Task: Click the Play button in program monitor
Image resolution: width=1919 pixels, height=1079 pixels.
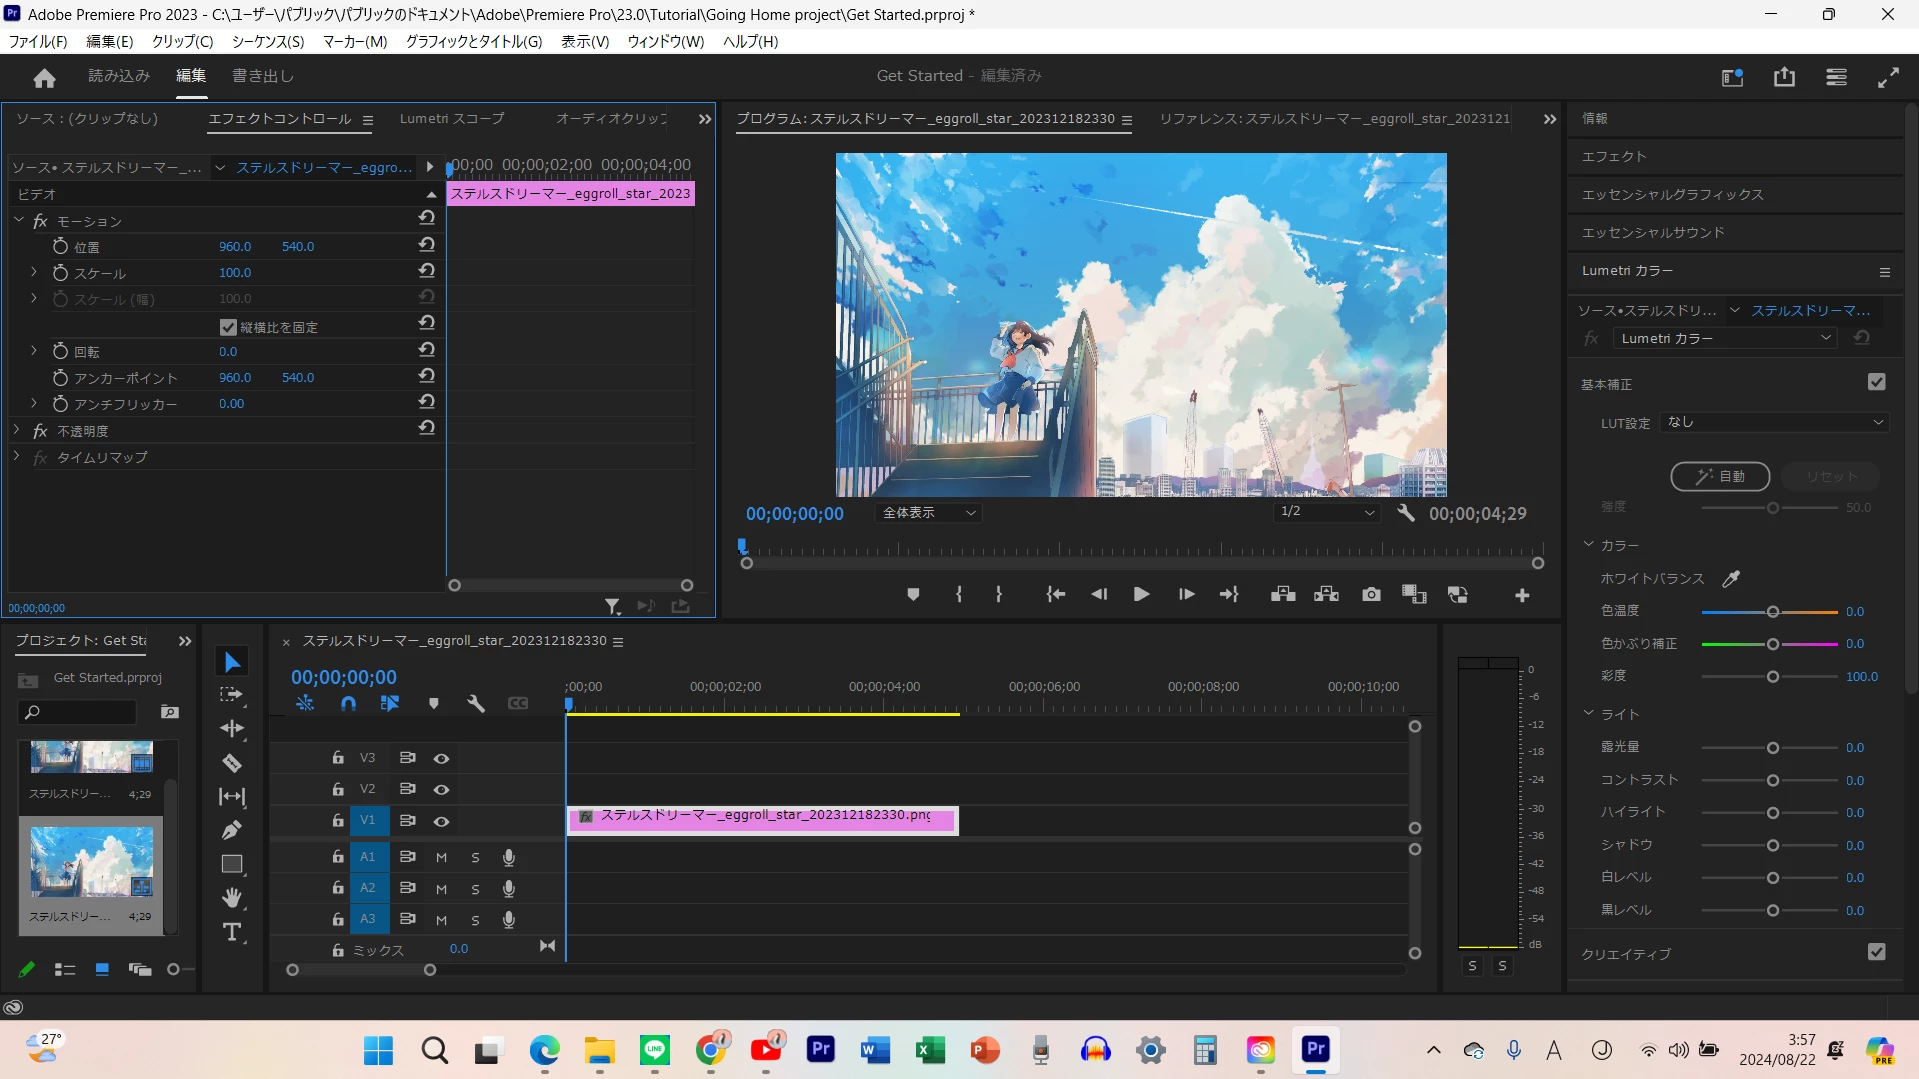Action: [x=1141, y=595]
